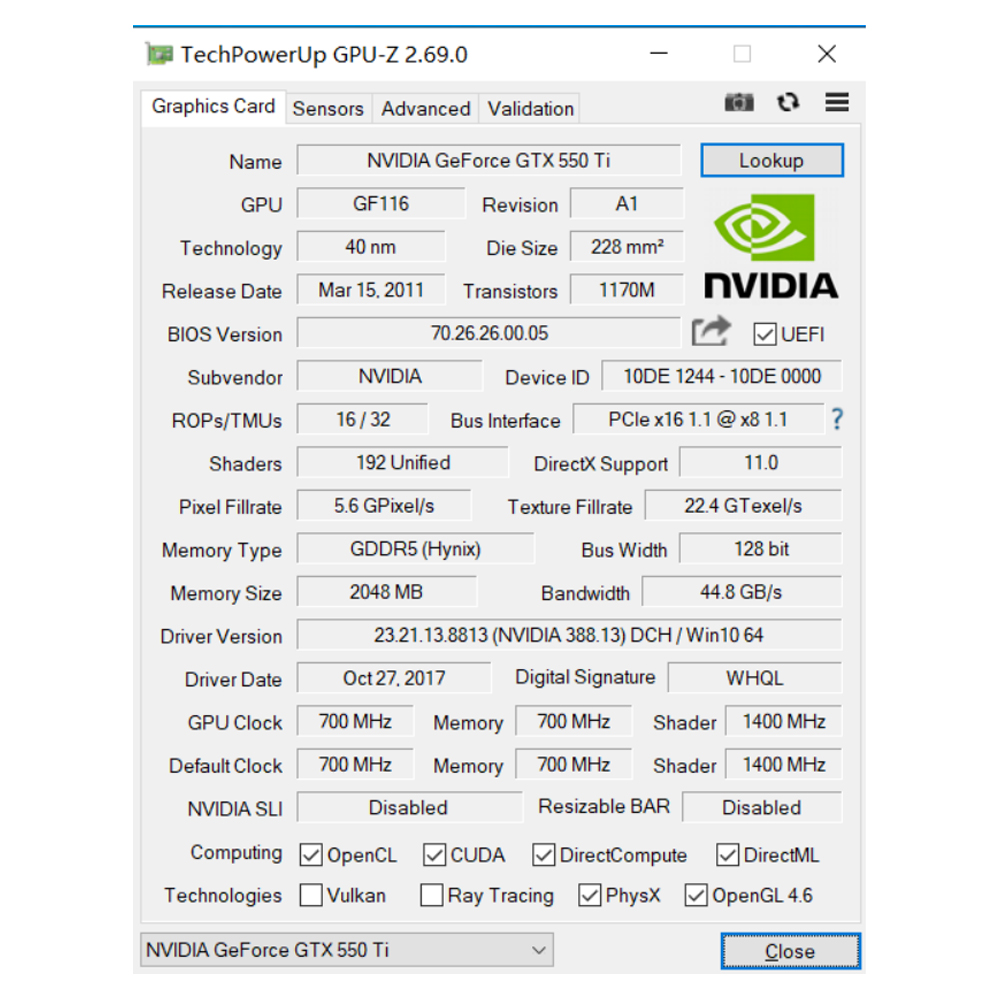Click the Bandwidth field 44.8 GB/s
Image resolution: width=1000 pixels, height=1000 pixels.
[742, 592]
